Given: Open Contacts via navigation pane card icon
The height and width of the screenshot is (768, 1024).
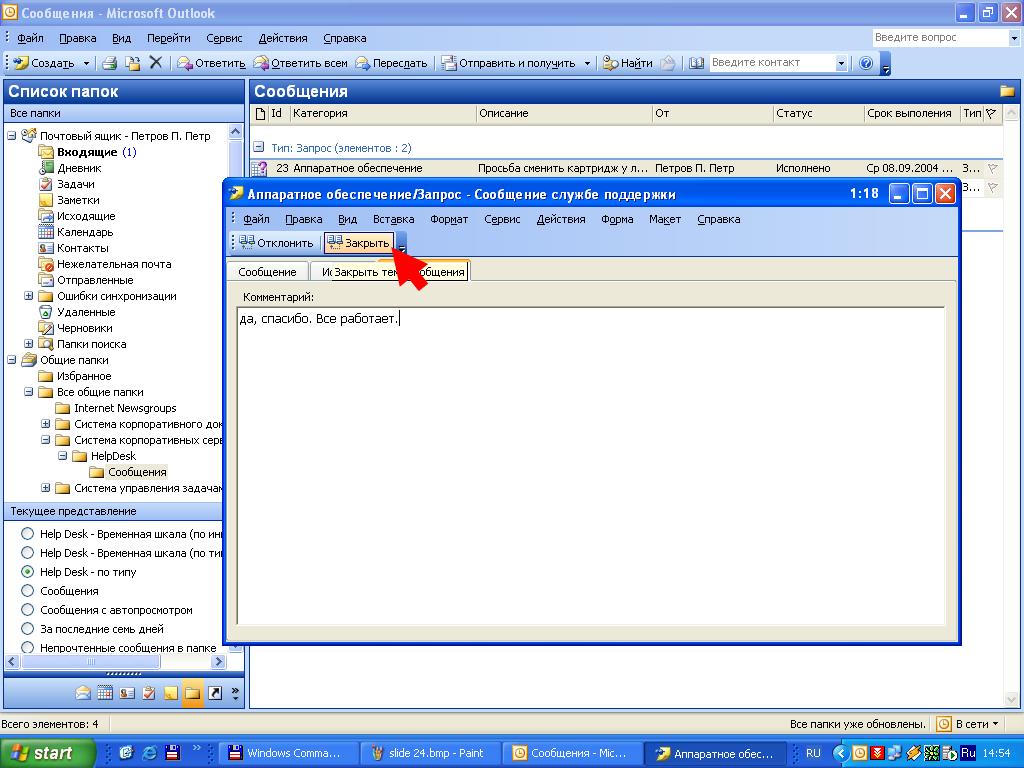Looking at the screenshot, I should 127,693.
